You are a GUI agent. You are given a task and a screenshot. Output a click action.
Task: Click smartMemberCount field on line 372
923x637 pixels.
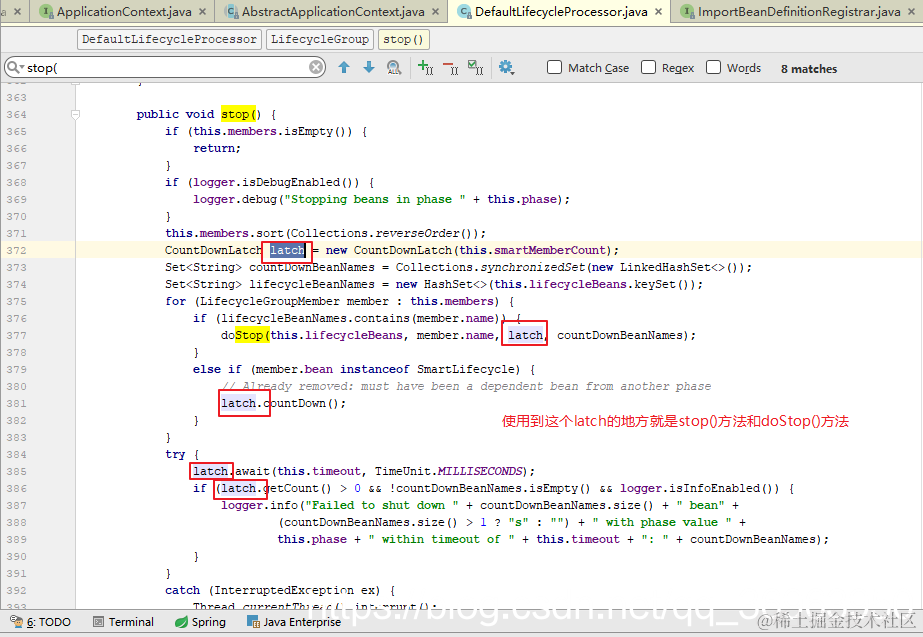click(550, 250)
